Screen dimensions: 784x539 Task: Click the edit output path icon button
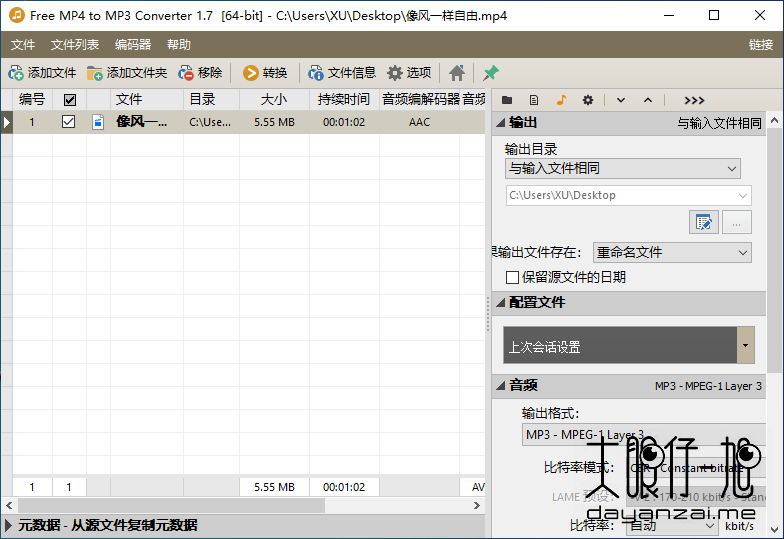click(x=704, y=222)
